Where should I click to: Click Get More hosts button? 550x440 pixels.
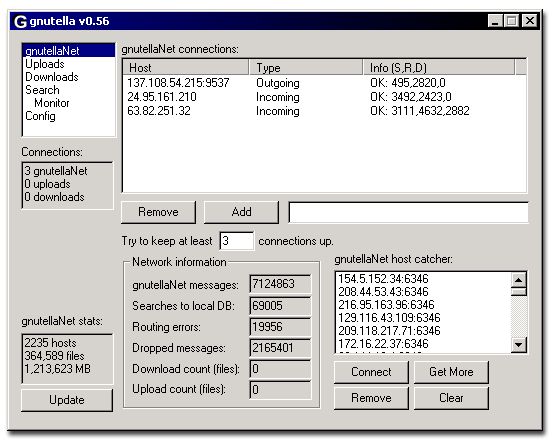(x=451, y=372)
